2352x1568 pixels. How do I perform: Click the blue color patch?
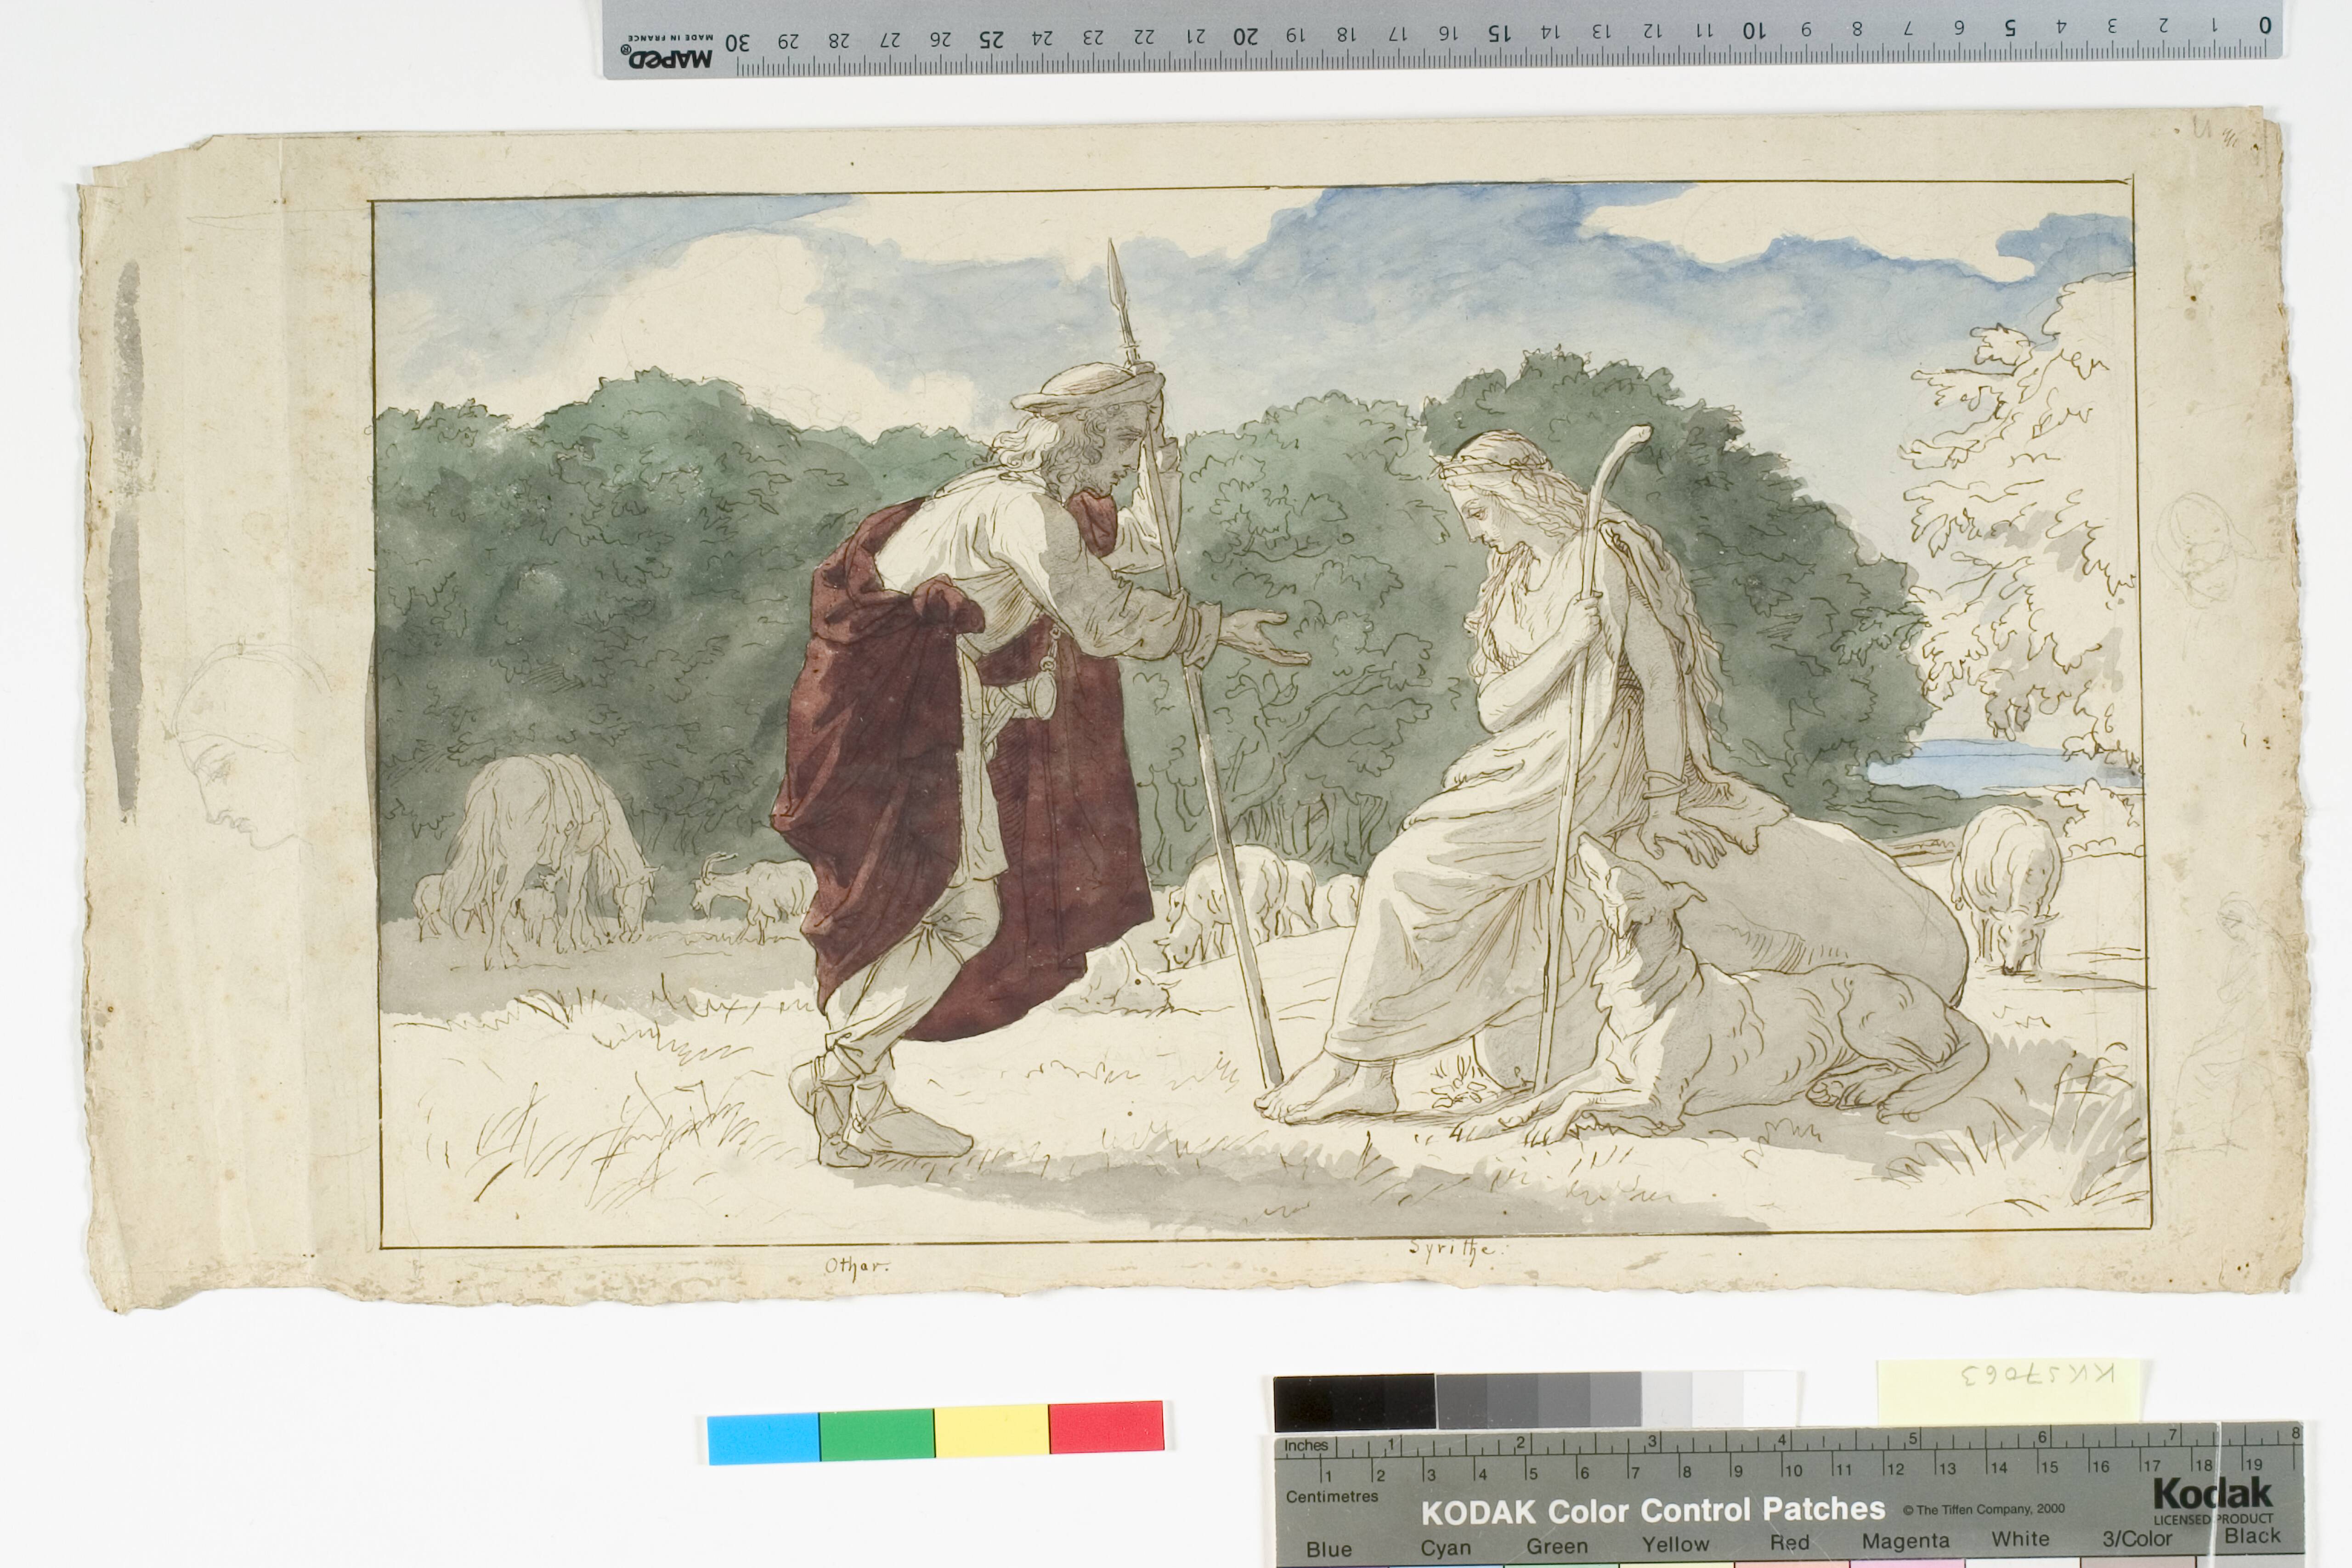[x=763, y=1438]
